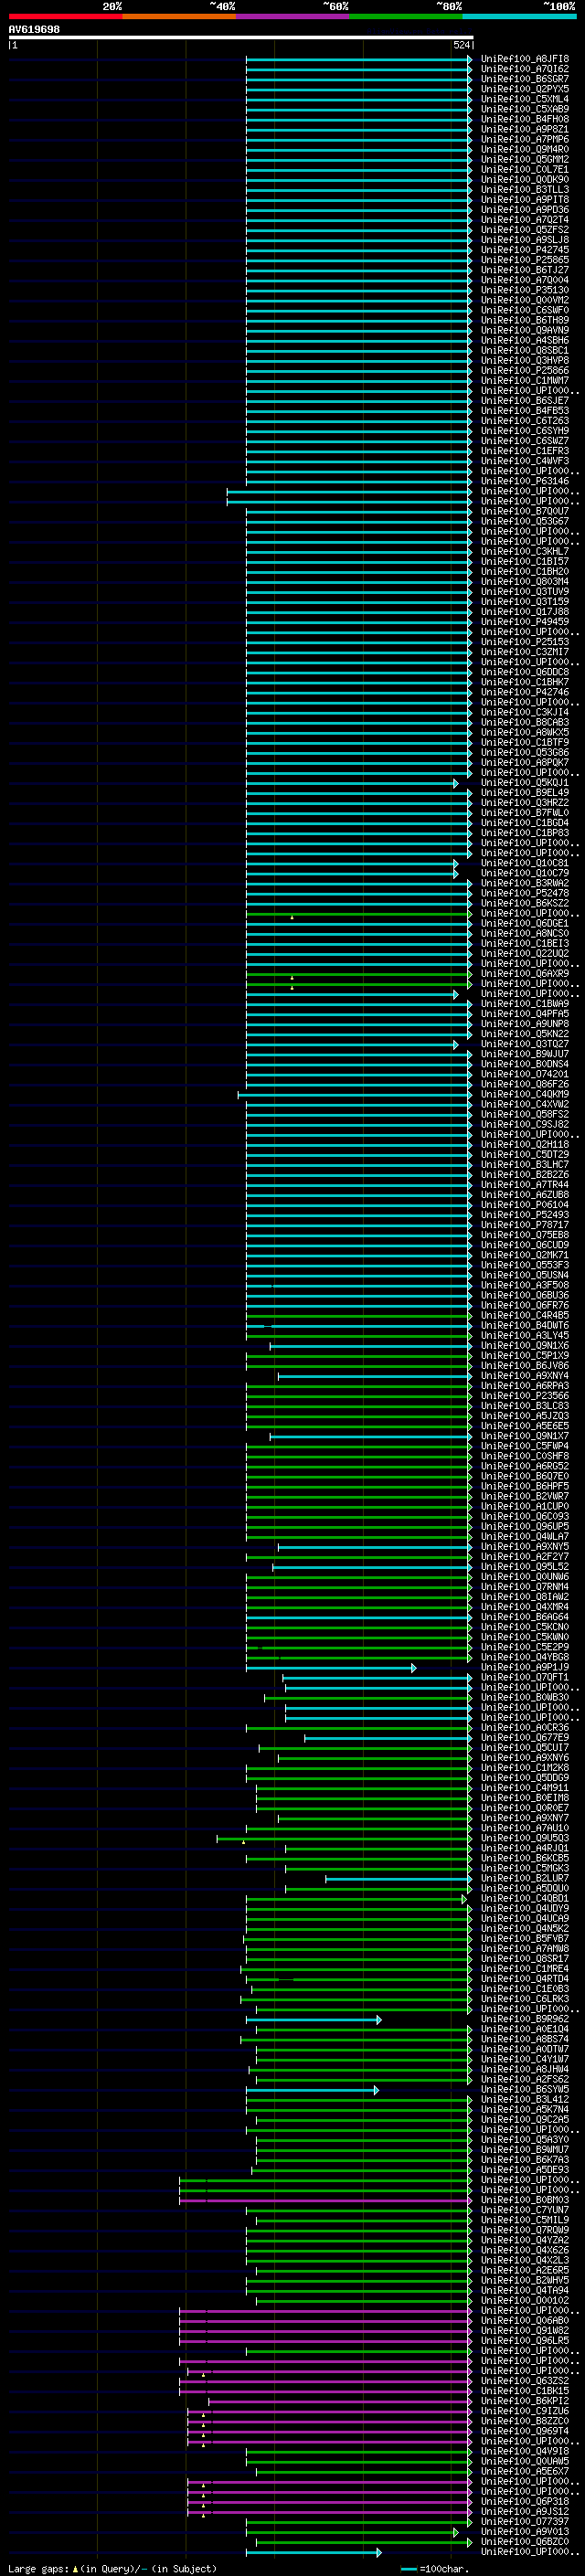585x2576 pixels.
Task: Open hit UniRef100_C5XML4
Action: point(525,99)
